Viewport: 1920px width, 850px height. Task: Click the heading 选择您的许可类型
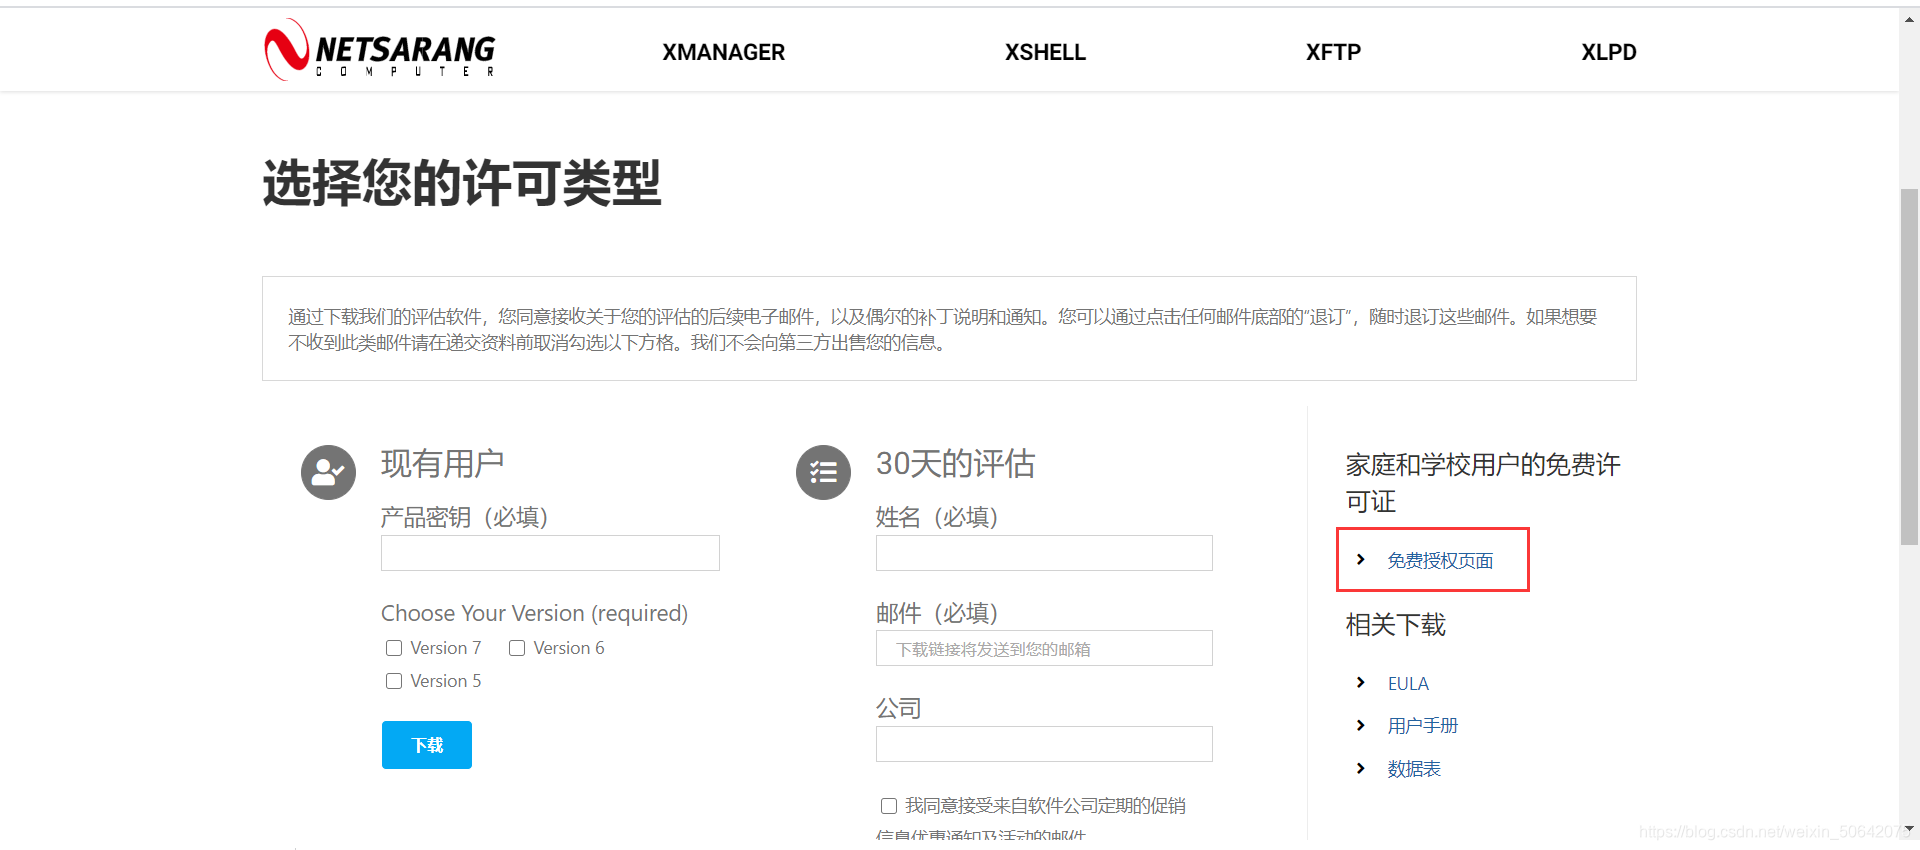(x=462, y=183)
